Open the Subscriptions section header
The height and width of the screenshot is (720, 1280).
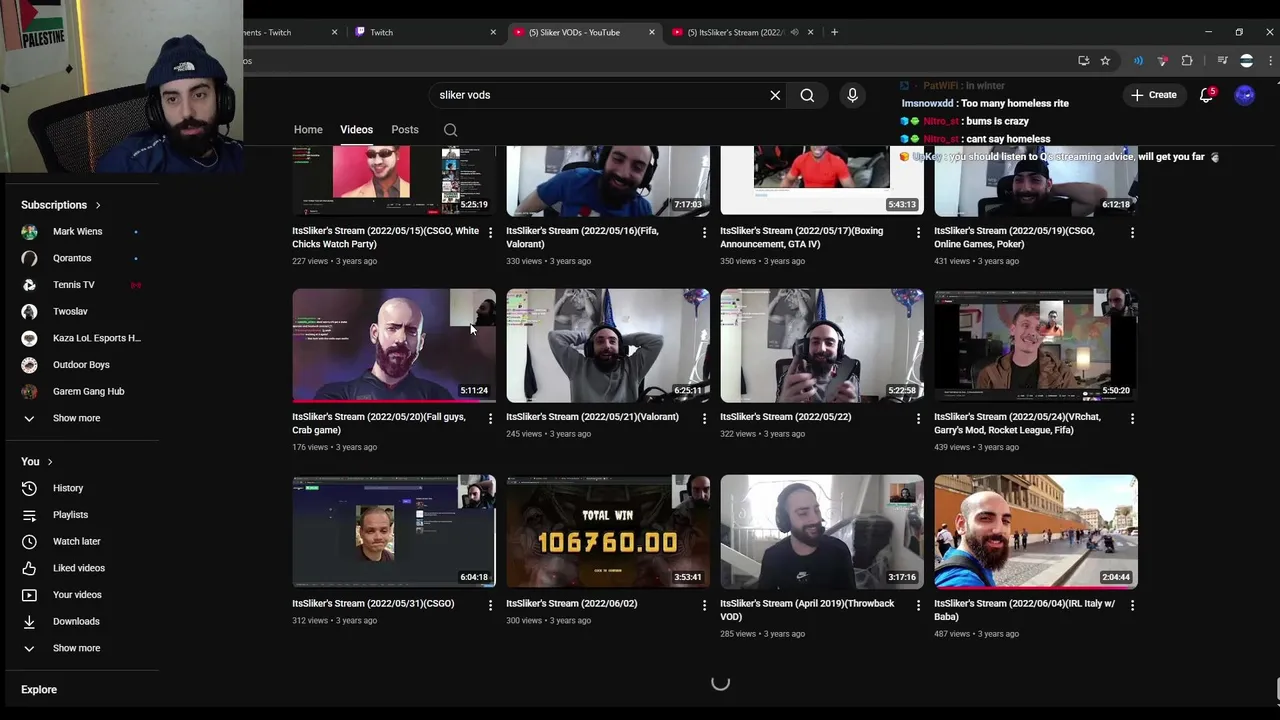point(61,205)
